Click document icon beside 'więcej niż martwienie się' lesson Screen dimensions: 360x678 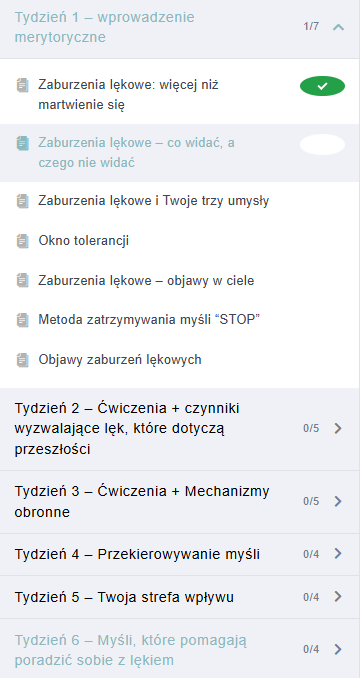tap(22, 85)
